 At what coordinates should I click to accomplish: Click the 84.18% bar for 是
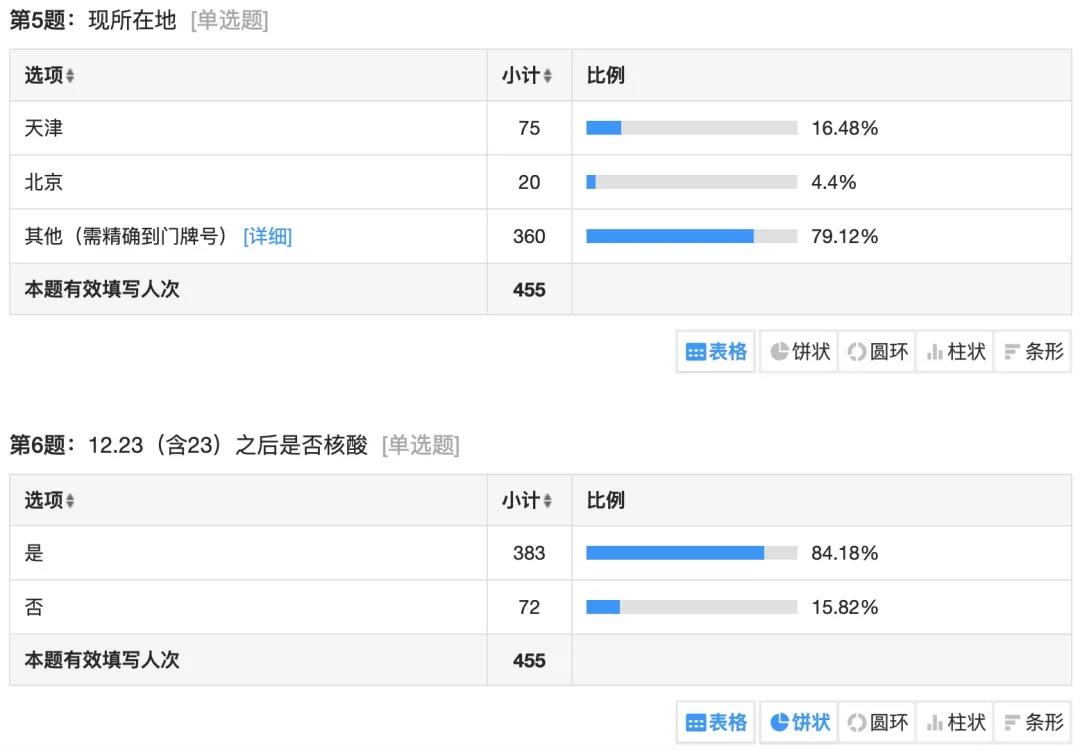[x=691, y=553]
